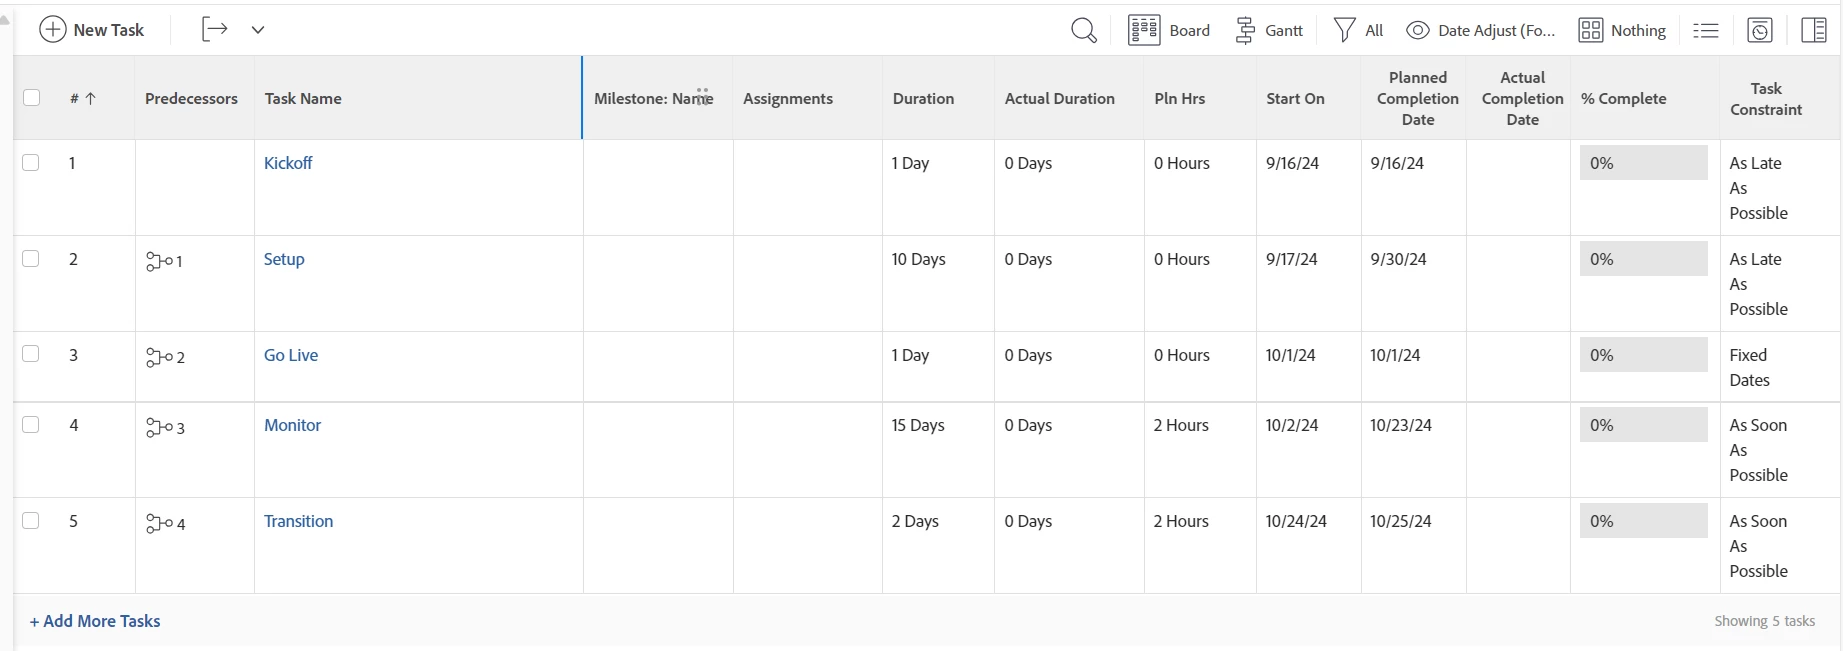Open the Gantt chart view

[x=1269, y=30]
